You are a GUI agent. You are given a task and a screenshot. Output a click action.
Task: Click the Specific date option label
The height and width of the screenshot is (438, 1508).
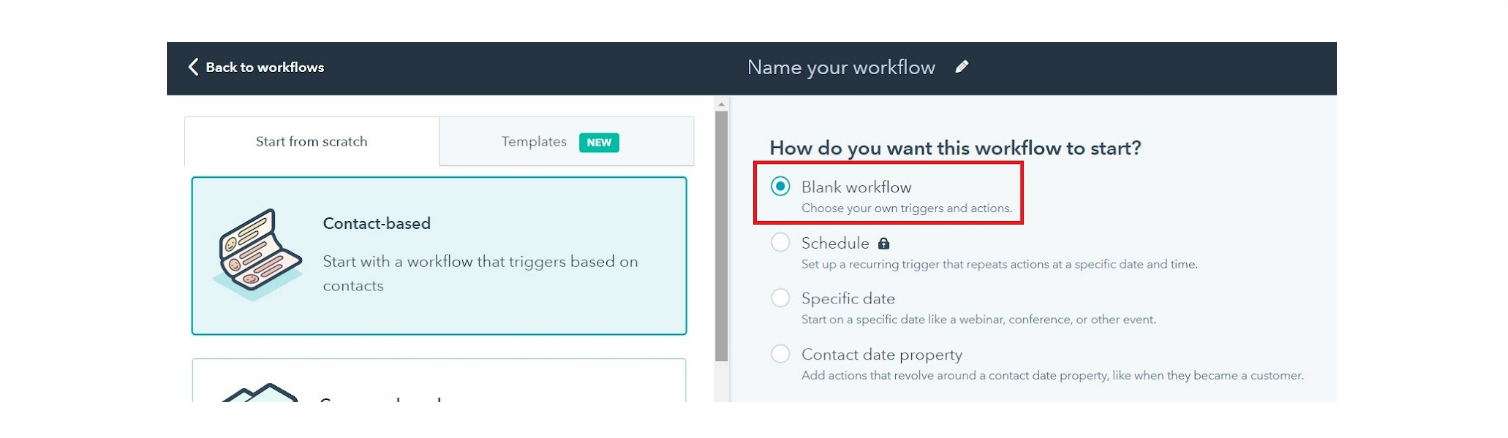pyautogui.click(x=848, y=299)
